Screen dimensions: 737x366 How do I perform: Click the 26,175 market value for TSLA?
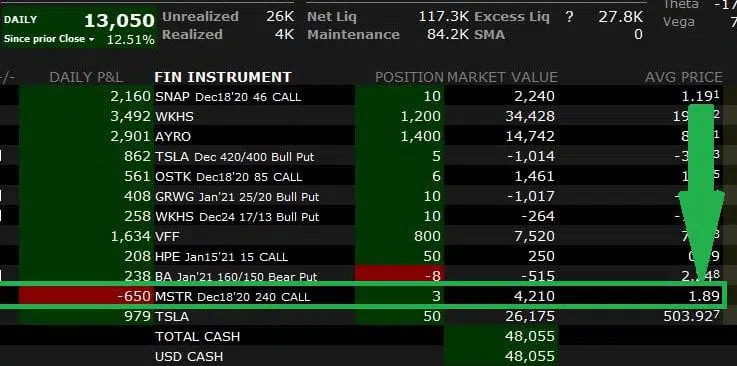tap(530, 316)
